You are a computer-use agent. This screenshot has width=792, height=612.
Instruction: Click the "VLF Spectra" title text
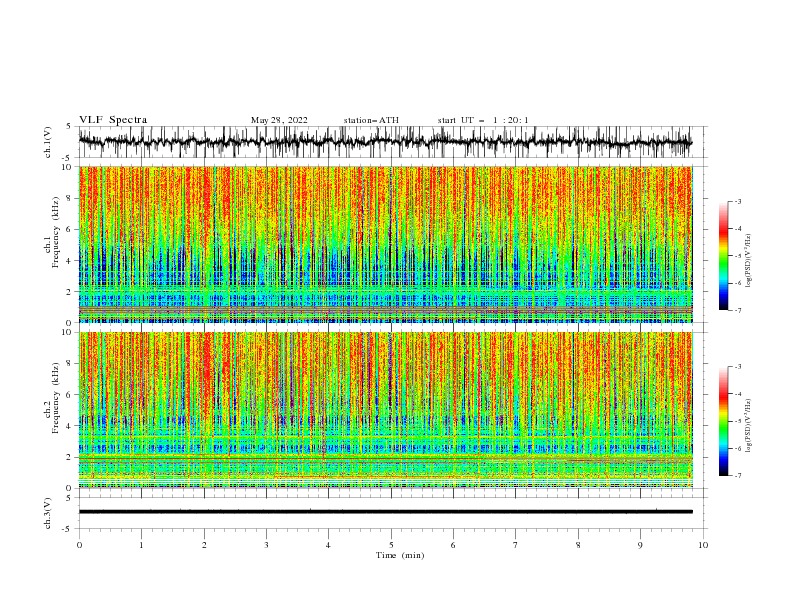(x=113, y=120)
